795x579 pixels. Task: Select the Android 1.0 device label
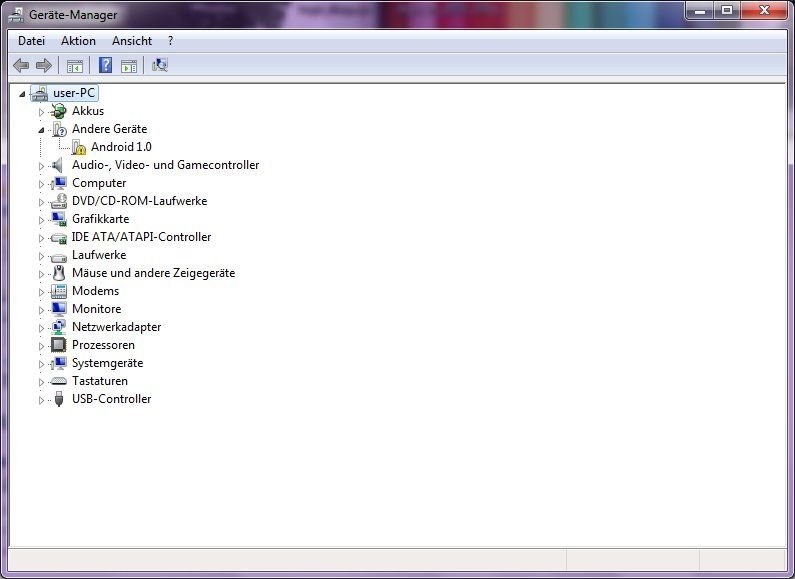pyautogui.click(x=121, y=147)
